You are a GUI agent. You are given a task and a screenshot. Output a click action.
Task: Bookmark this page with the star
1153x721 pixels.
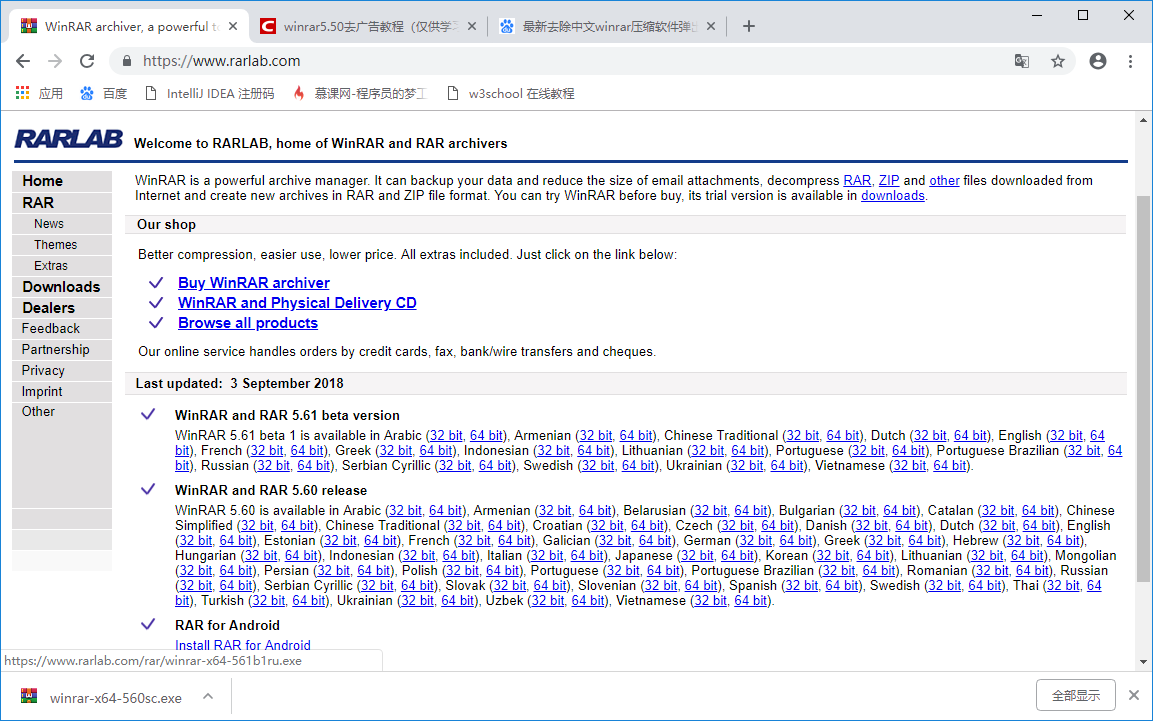[x=1057, y=61]
